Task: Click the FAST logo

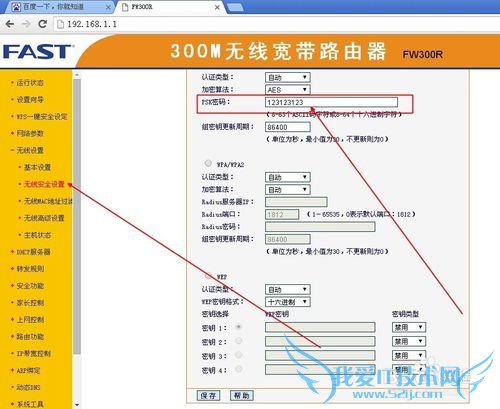Action: tap(37, 52)
